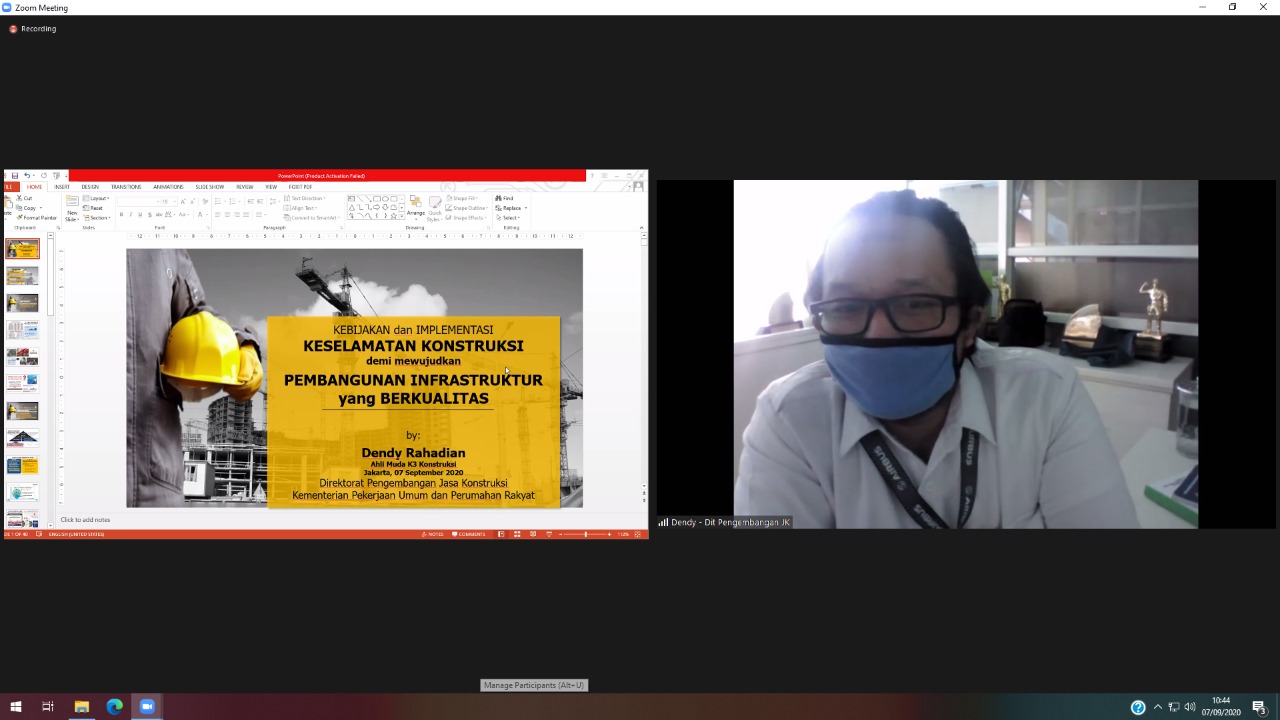This screenshot has height=720, width=1280.
Task: Click the zoom slider in PowerPoint status bar
Action: click(585, 534)
